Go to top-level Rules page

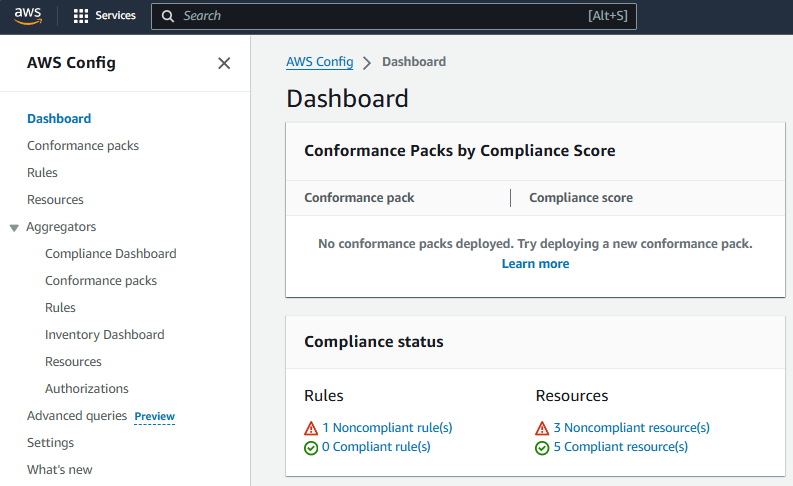click(x=42, y=172)
